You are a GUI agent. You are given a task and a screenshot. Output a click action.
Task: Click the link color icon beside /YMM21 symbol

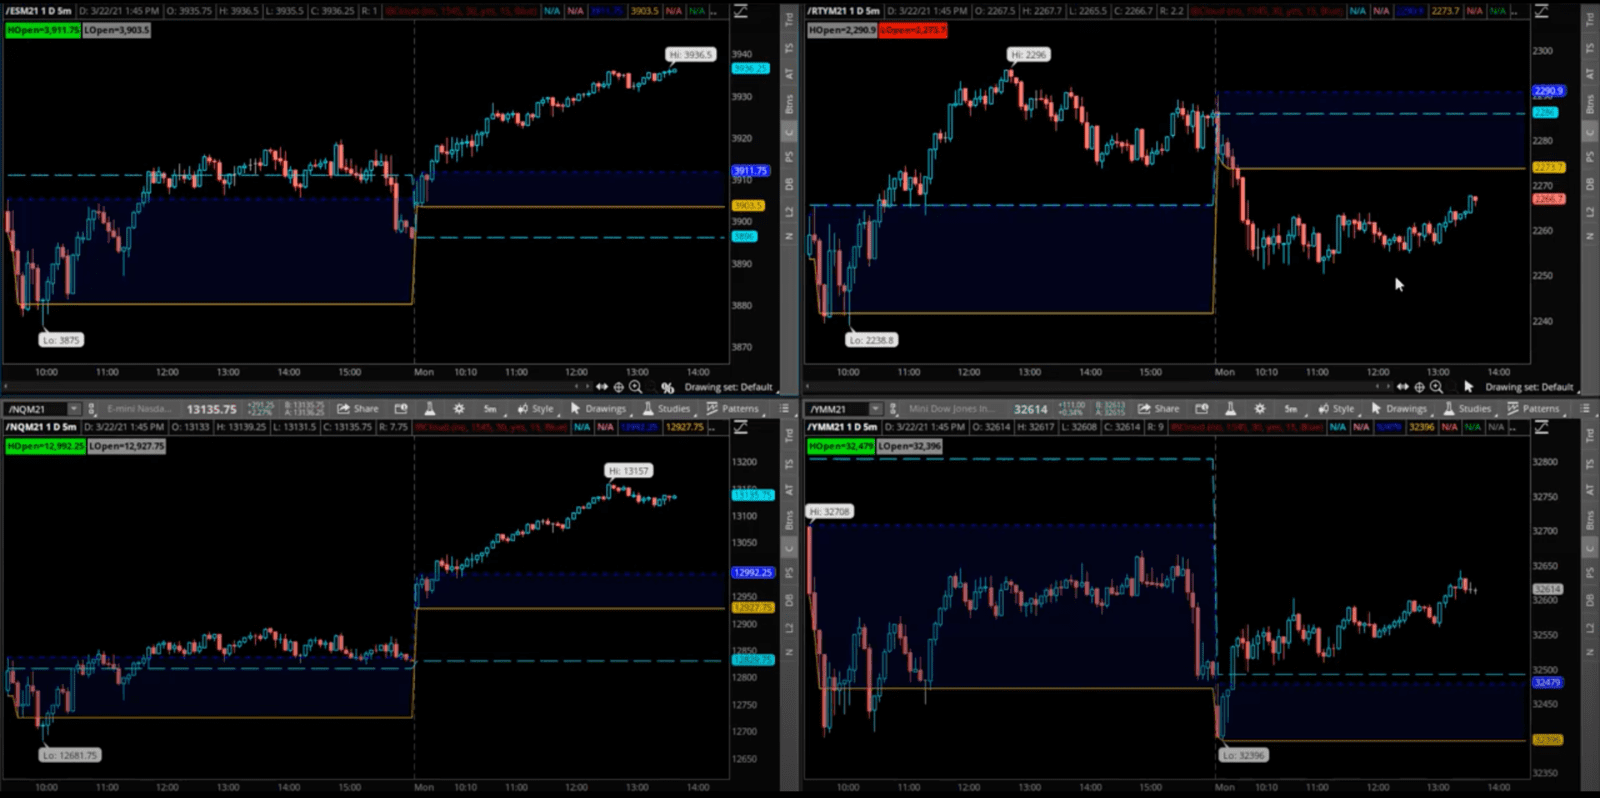pyautogui.click(x=893, y=409)
